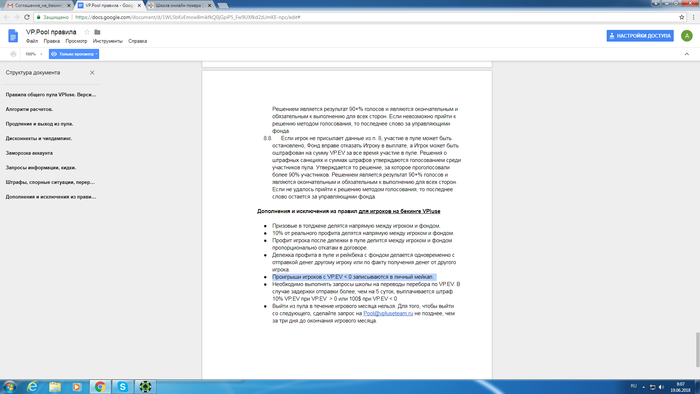Open a new browser tab

tap(223, 5)
